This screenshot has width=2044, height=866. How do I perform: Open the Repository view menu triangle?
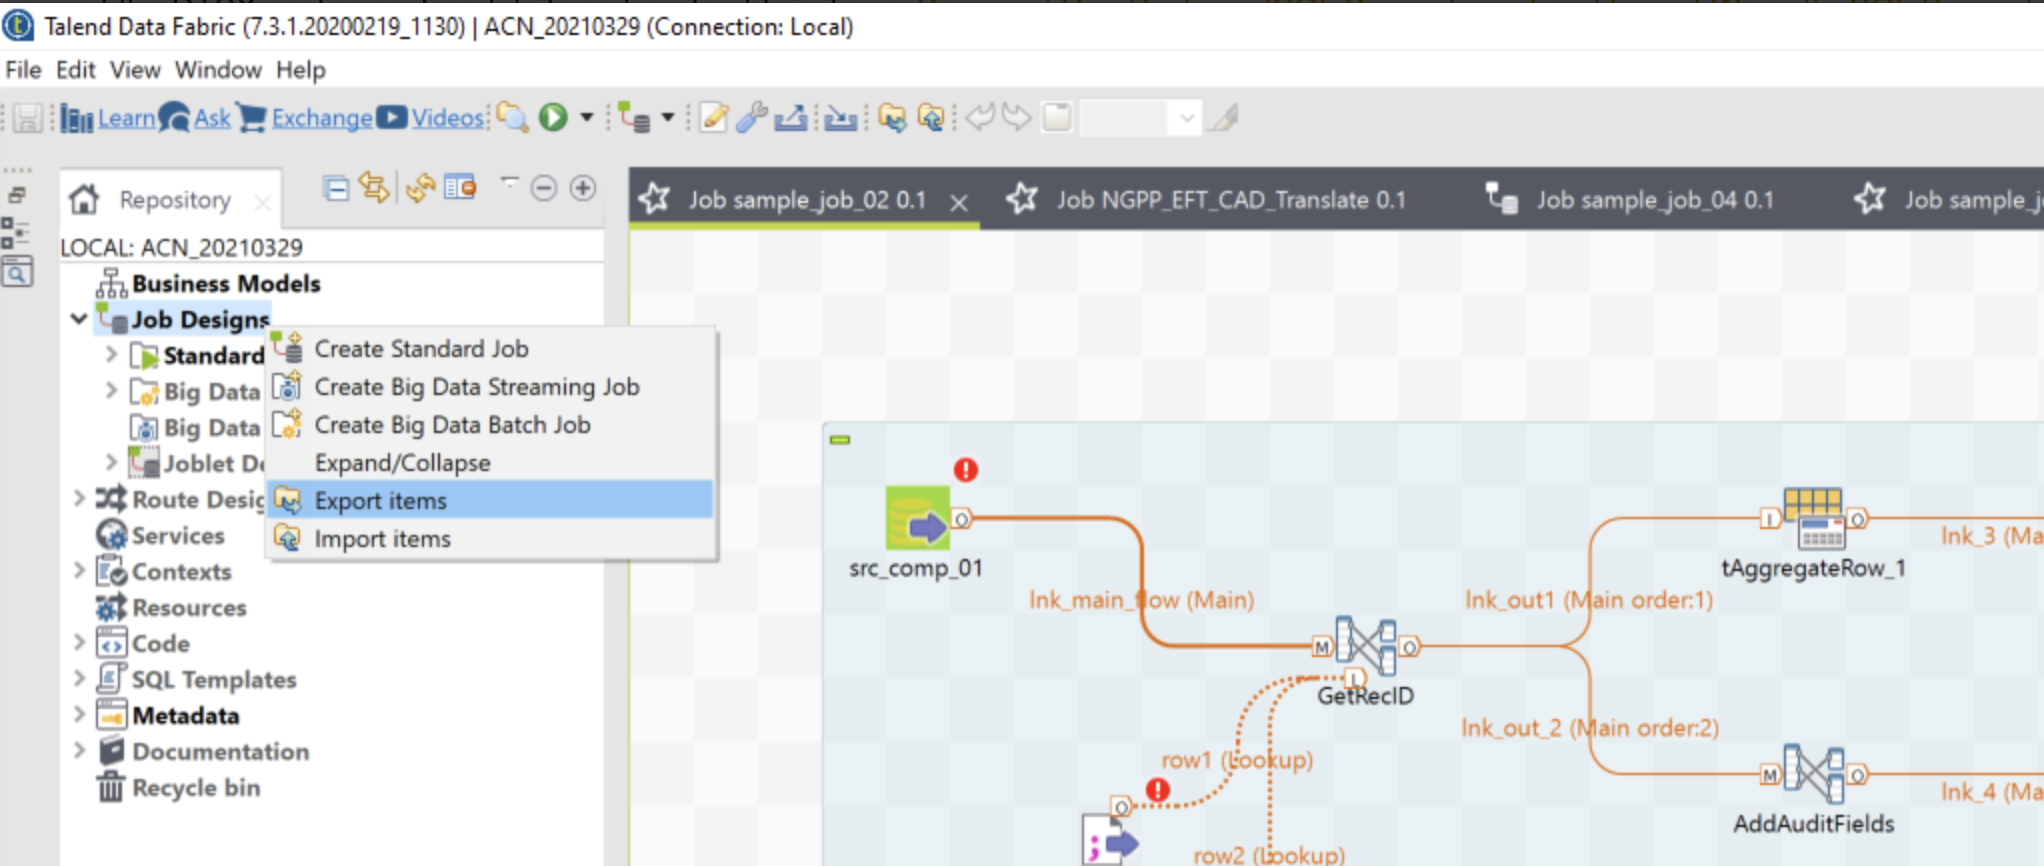[509, 183]
